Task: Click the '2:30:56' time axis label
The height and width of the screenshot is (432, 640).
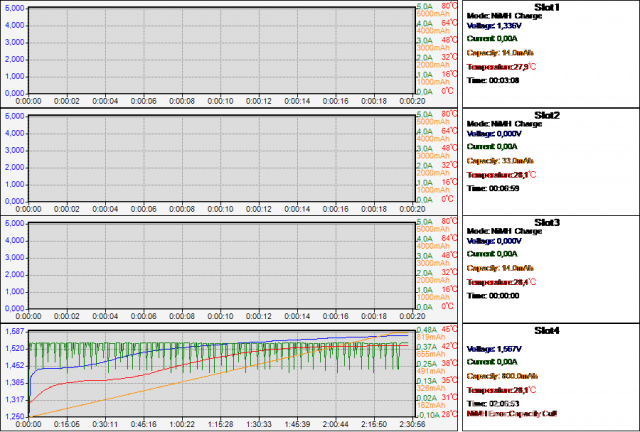Action: click(x=412, y=425)
